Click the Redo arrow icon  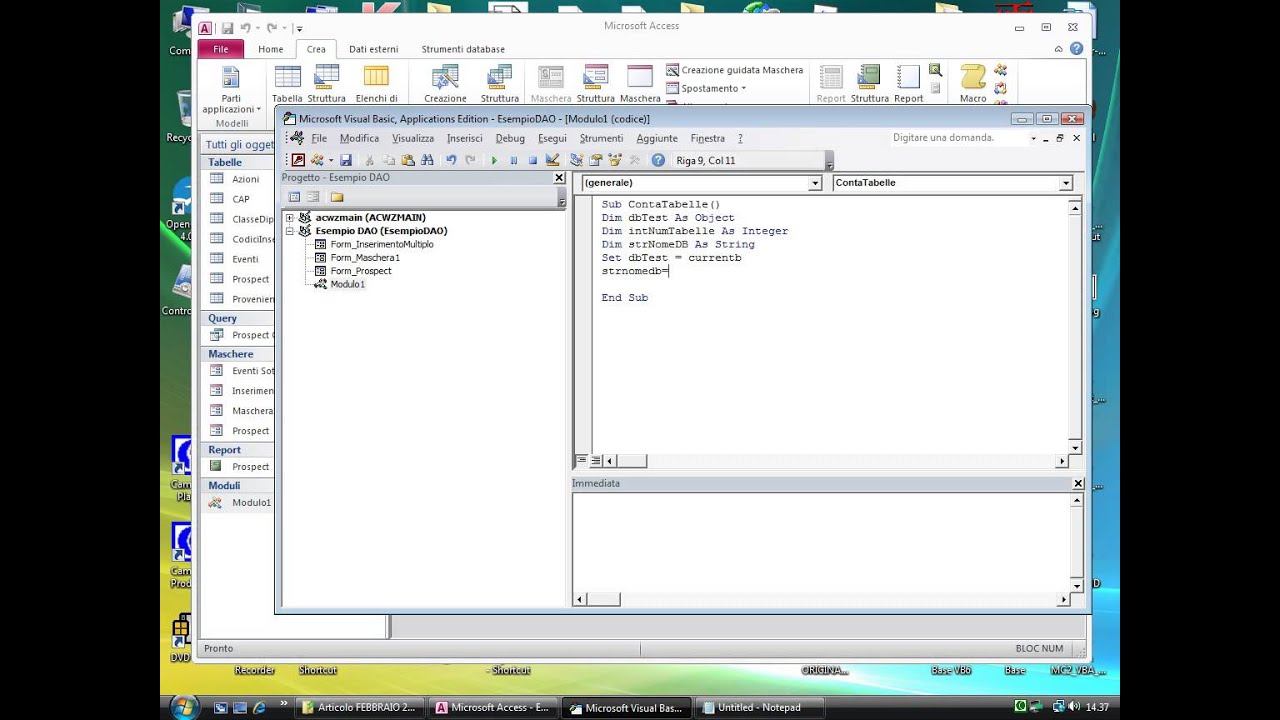click(x=470, y=160)
